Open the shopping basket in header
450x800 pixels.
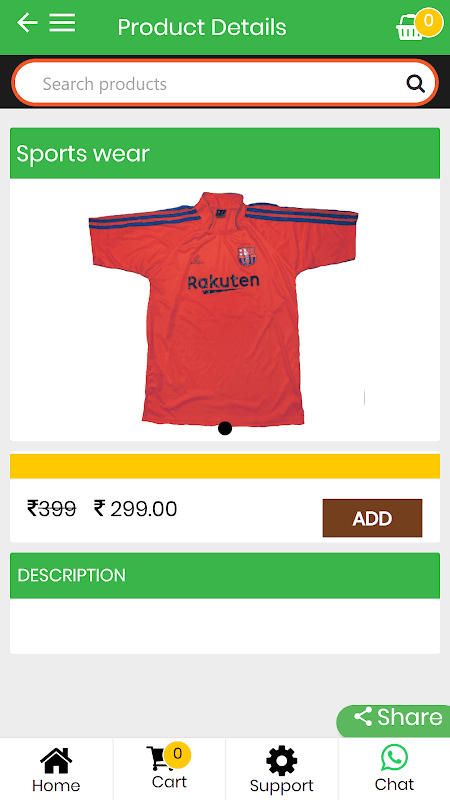click(x=410, y=28)
